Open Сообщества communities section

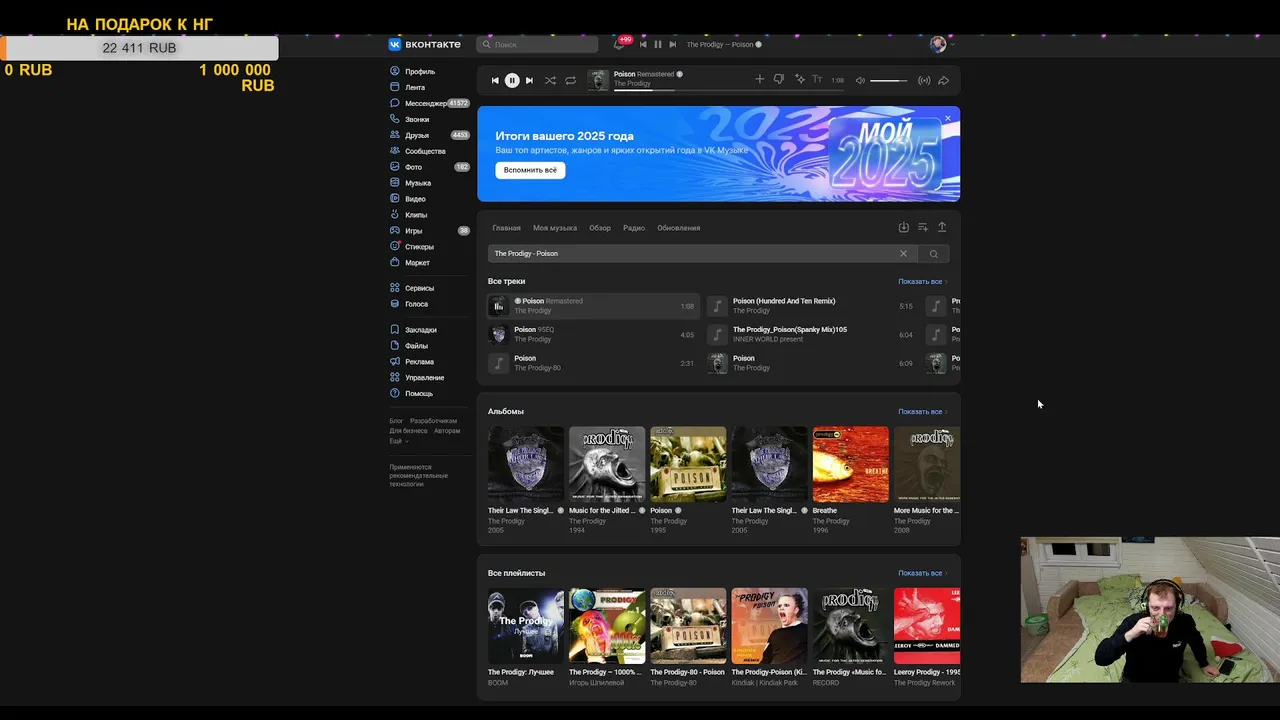coord(418,151)
